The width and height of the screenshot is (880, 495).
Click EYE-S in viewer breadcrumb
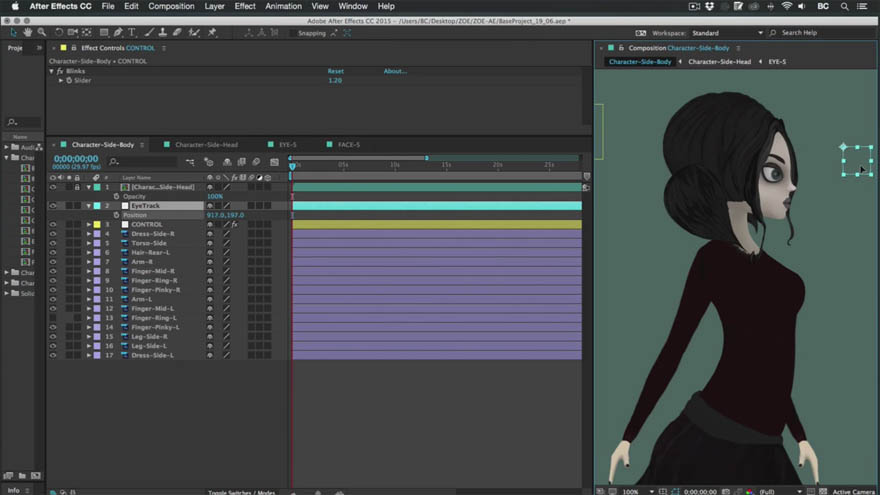pos(777,62)
